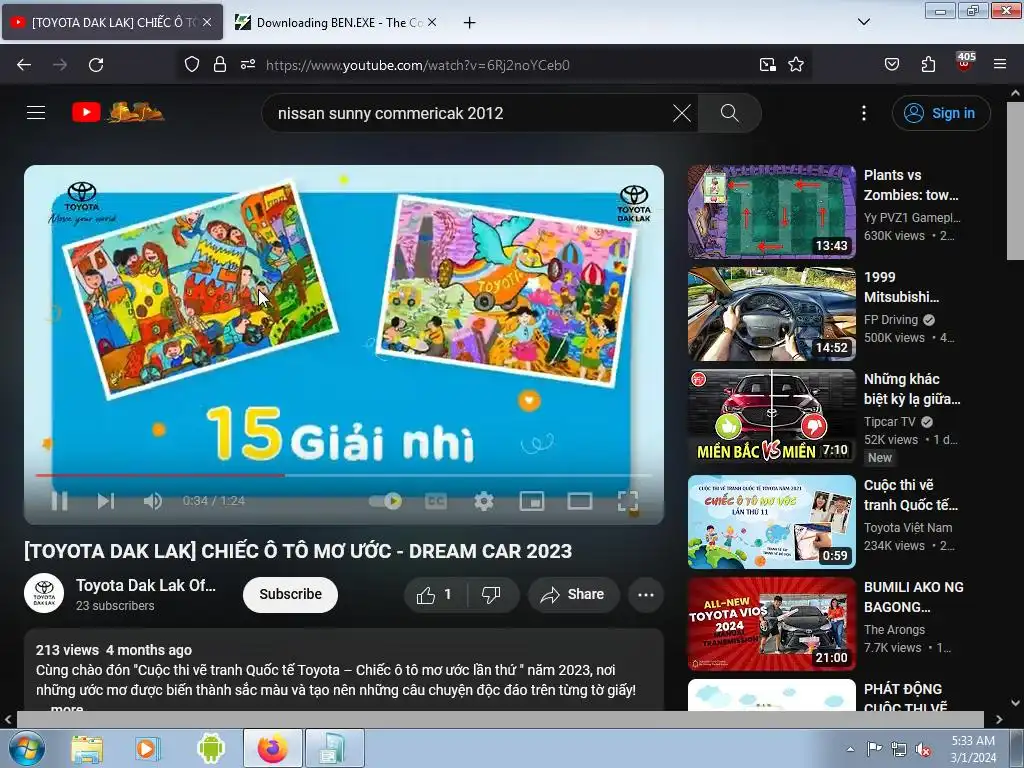Open BUMILI AKO NG BAGONG video title

tap(914, 597)
